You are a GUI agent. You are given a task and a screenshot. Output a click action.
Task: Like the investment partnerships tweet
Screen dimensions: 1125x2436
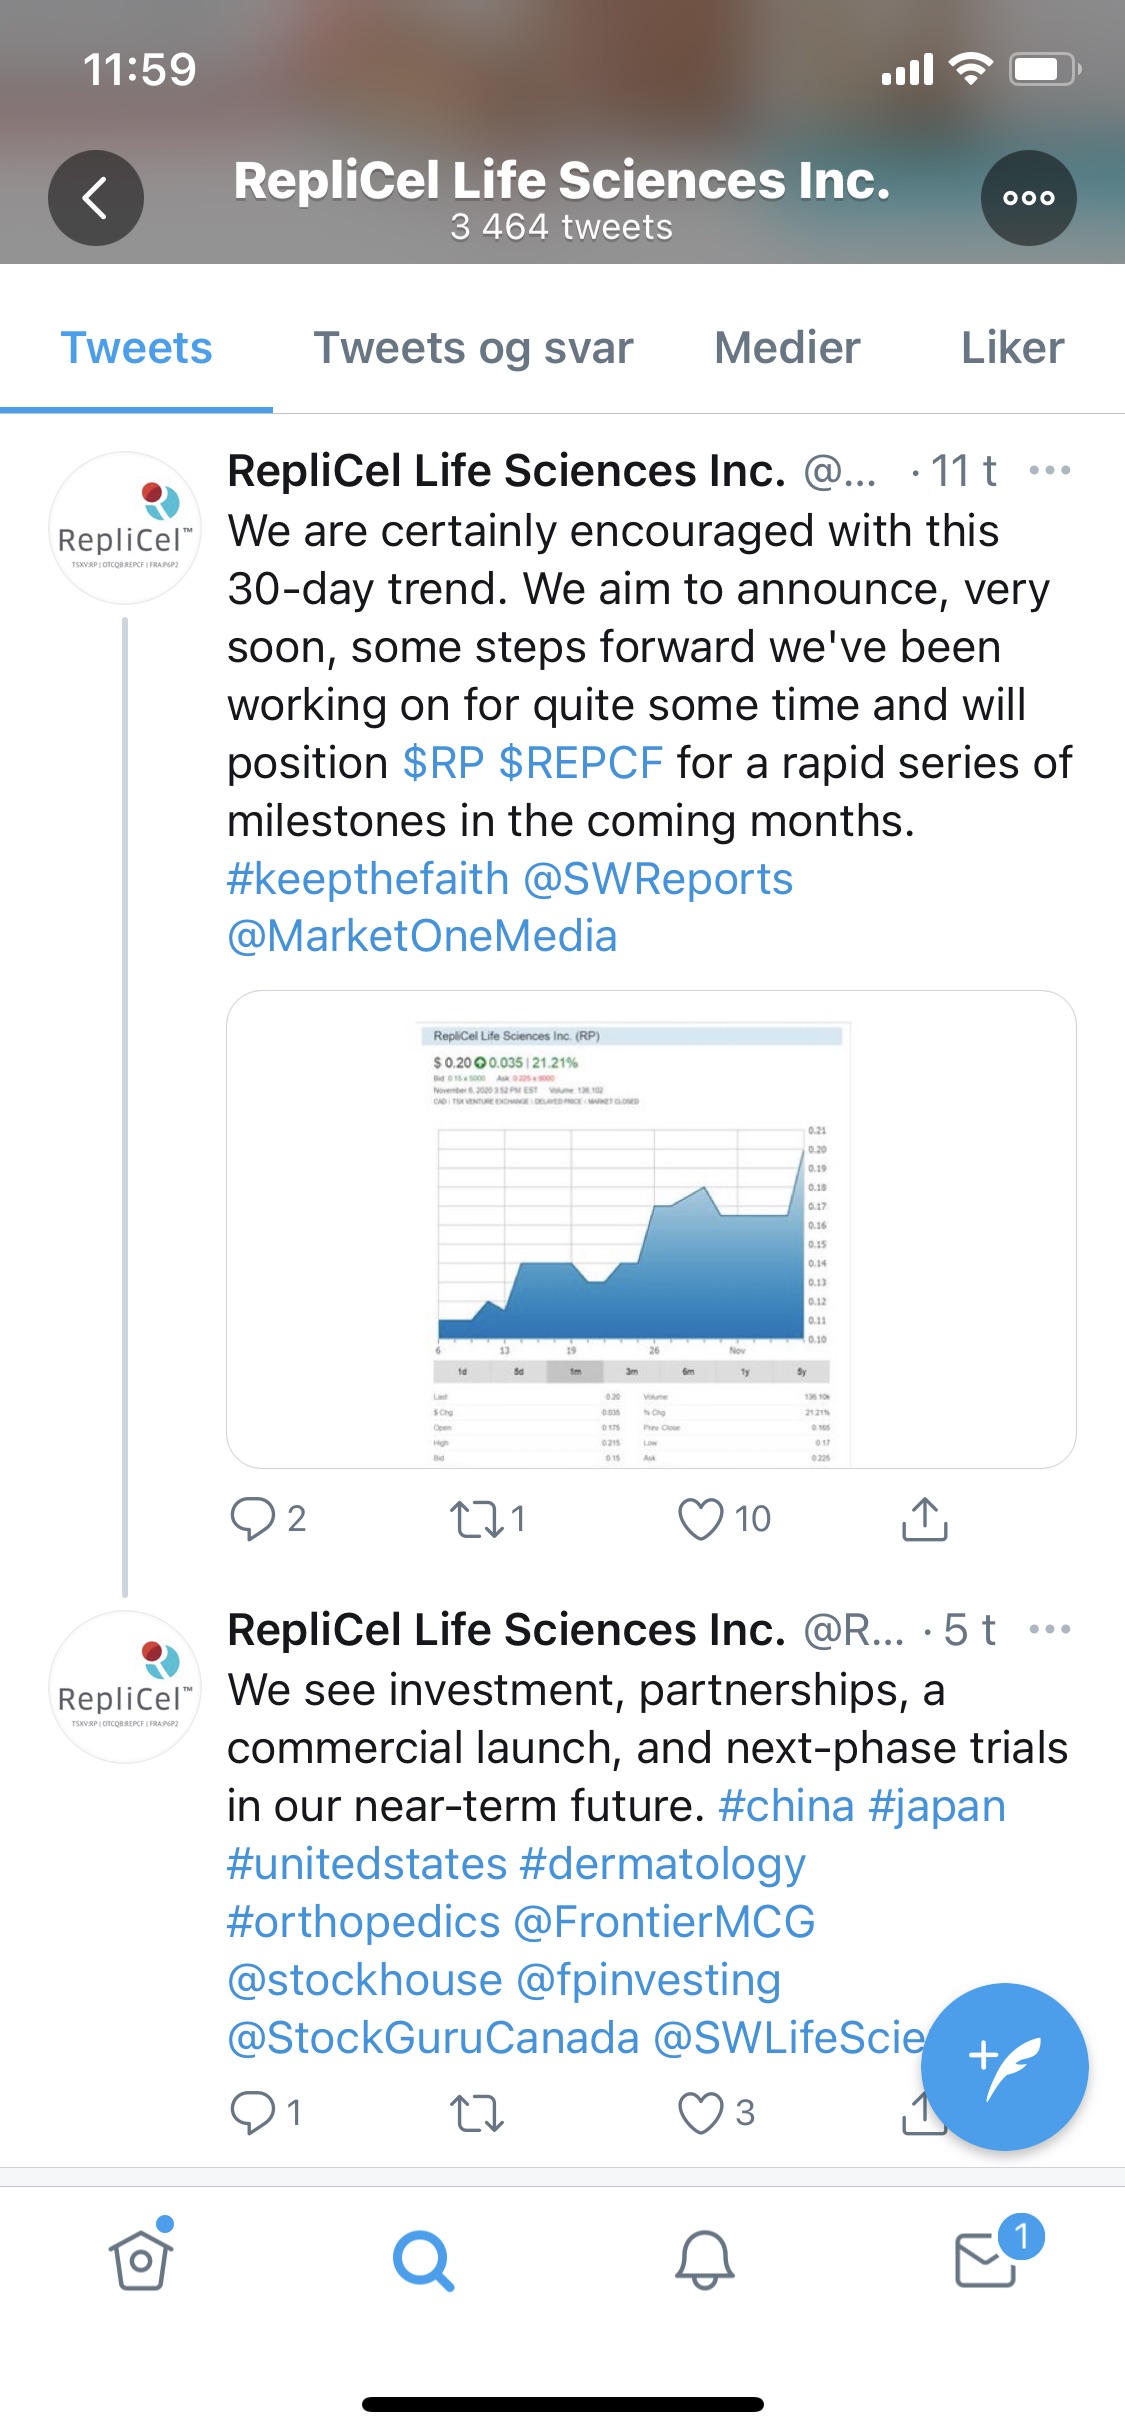[700, 2112]
